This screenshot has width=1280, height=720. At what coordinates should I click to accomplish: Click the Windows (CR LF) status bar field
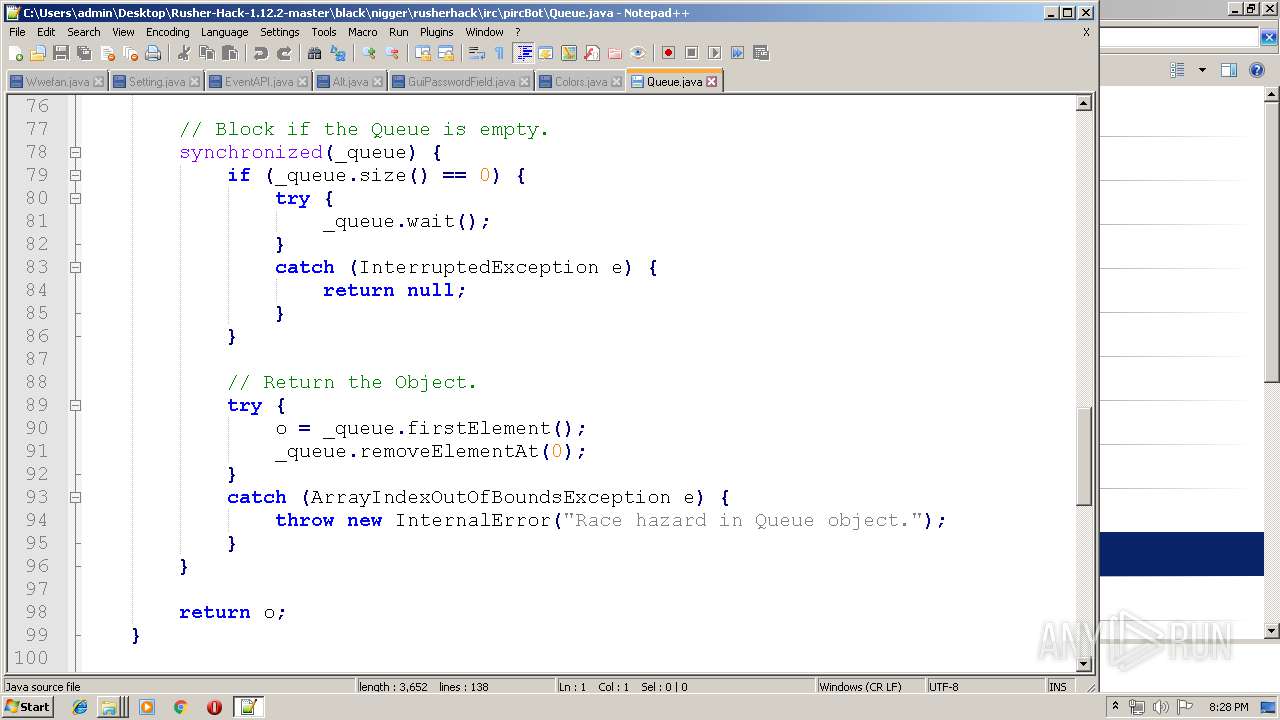pos(870,687)
